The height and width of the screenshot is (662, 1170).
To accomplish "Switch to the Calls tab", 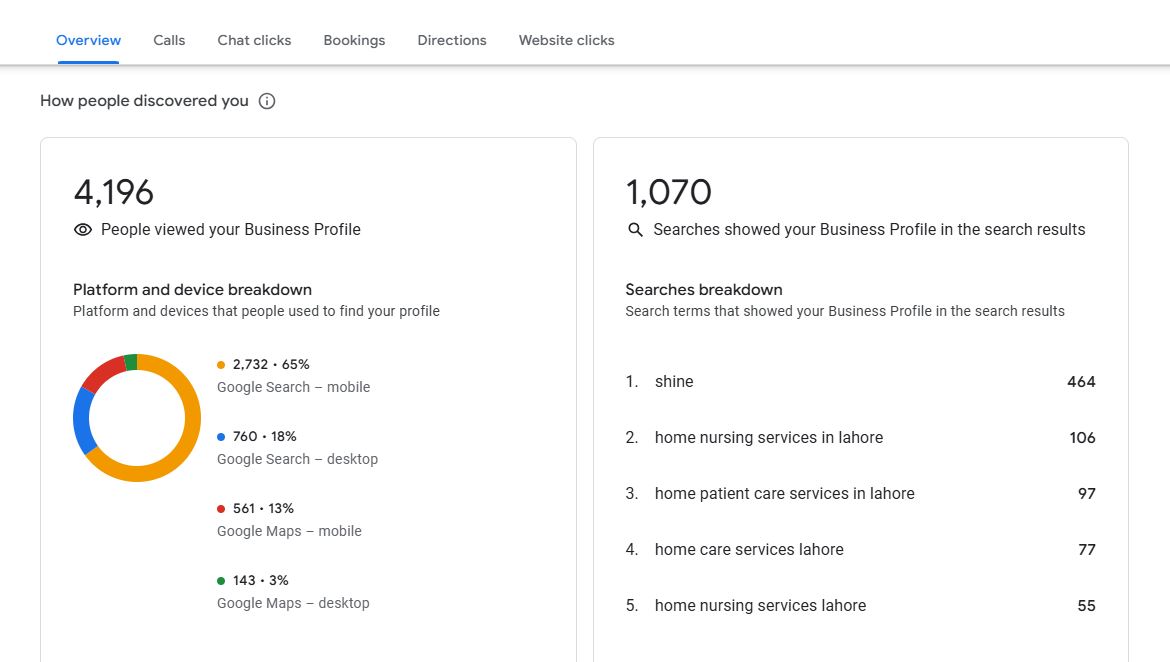I will point(169,41).
